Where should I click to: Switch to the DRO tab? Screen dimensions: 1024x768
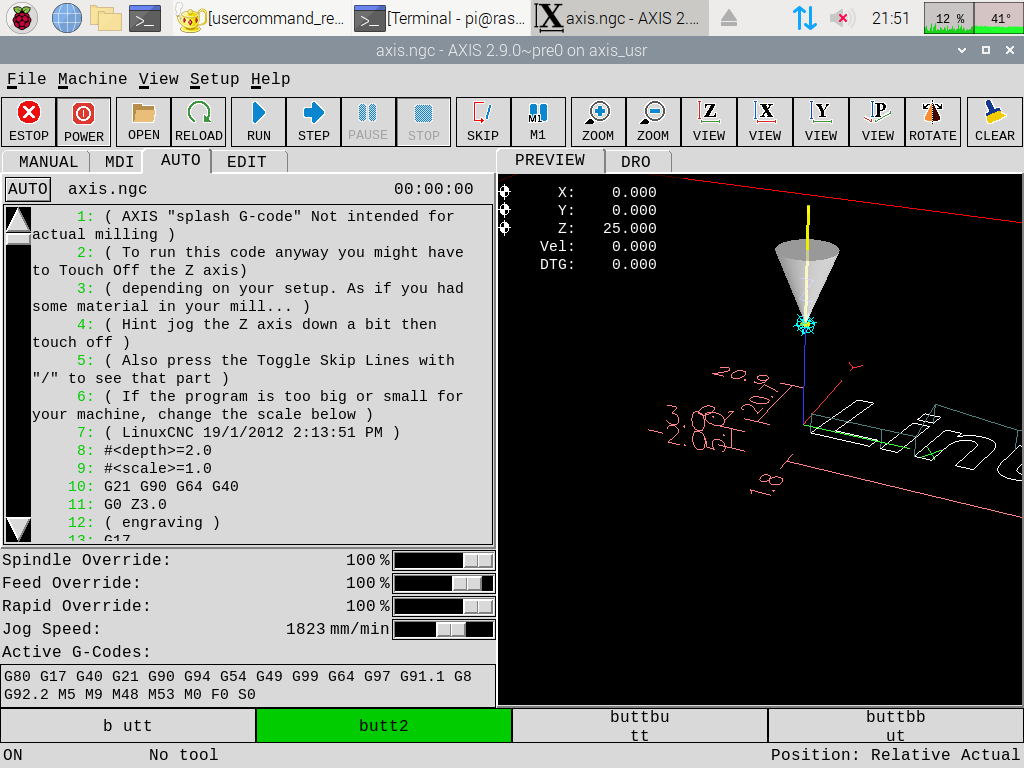(635, 162)
